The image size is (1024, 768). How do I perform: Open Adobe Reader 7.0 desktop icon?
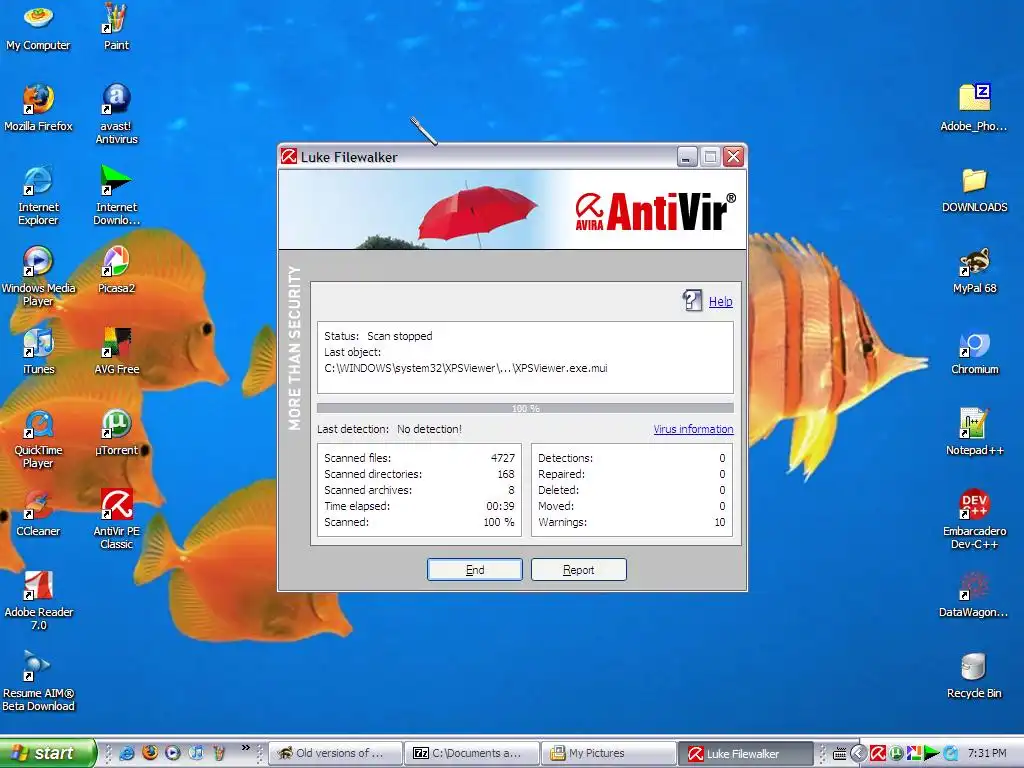(x=38, y=600)
